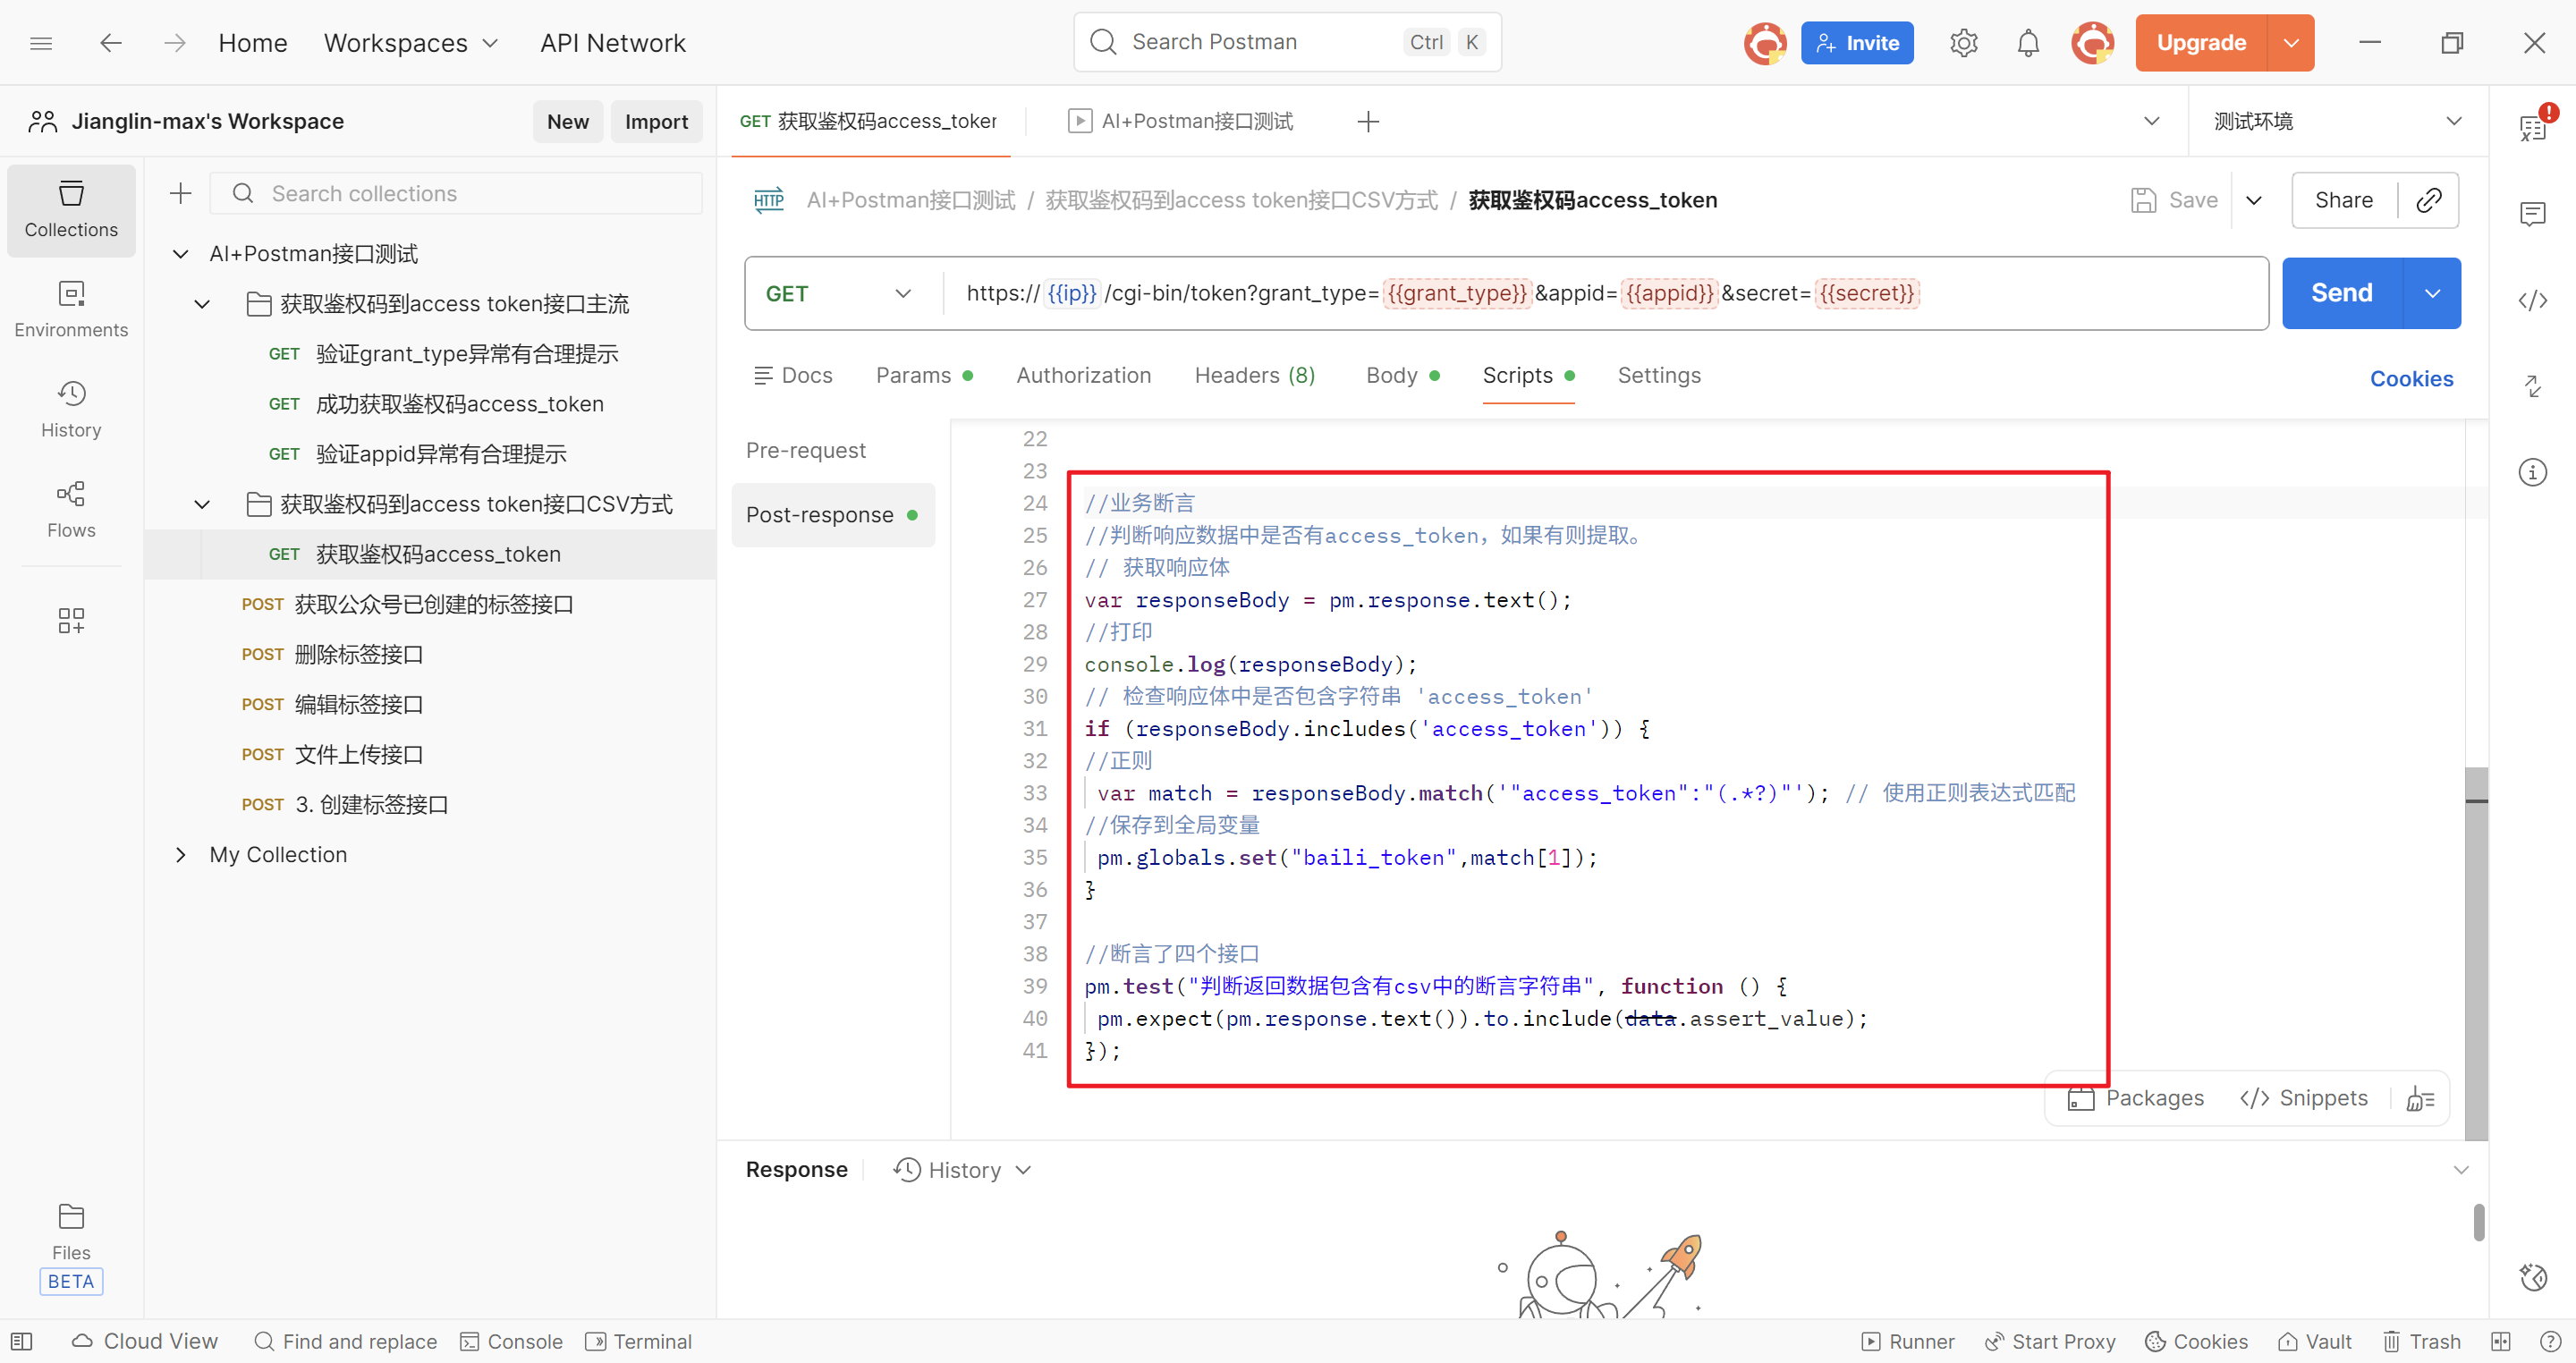Viewport: 2576px width, 1363px height.
Task: Open the settings gear icon
Action: [x=1963, y=43]
